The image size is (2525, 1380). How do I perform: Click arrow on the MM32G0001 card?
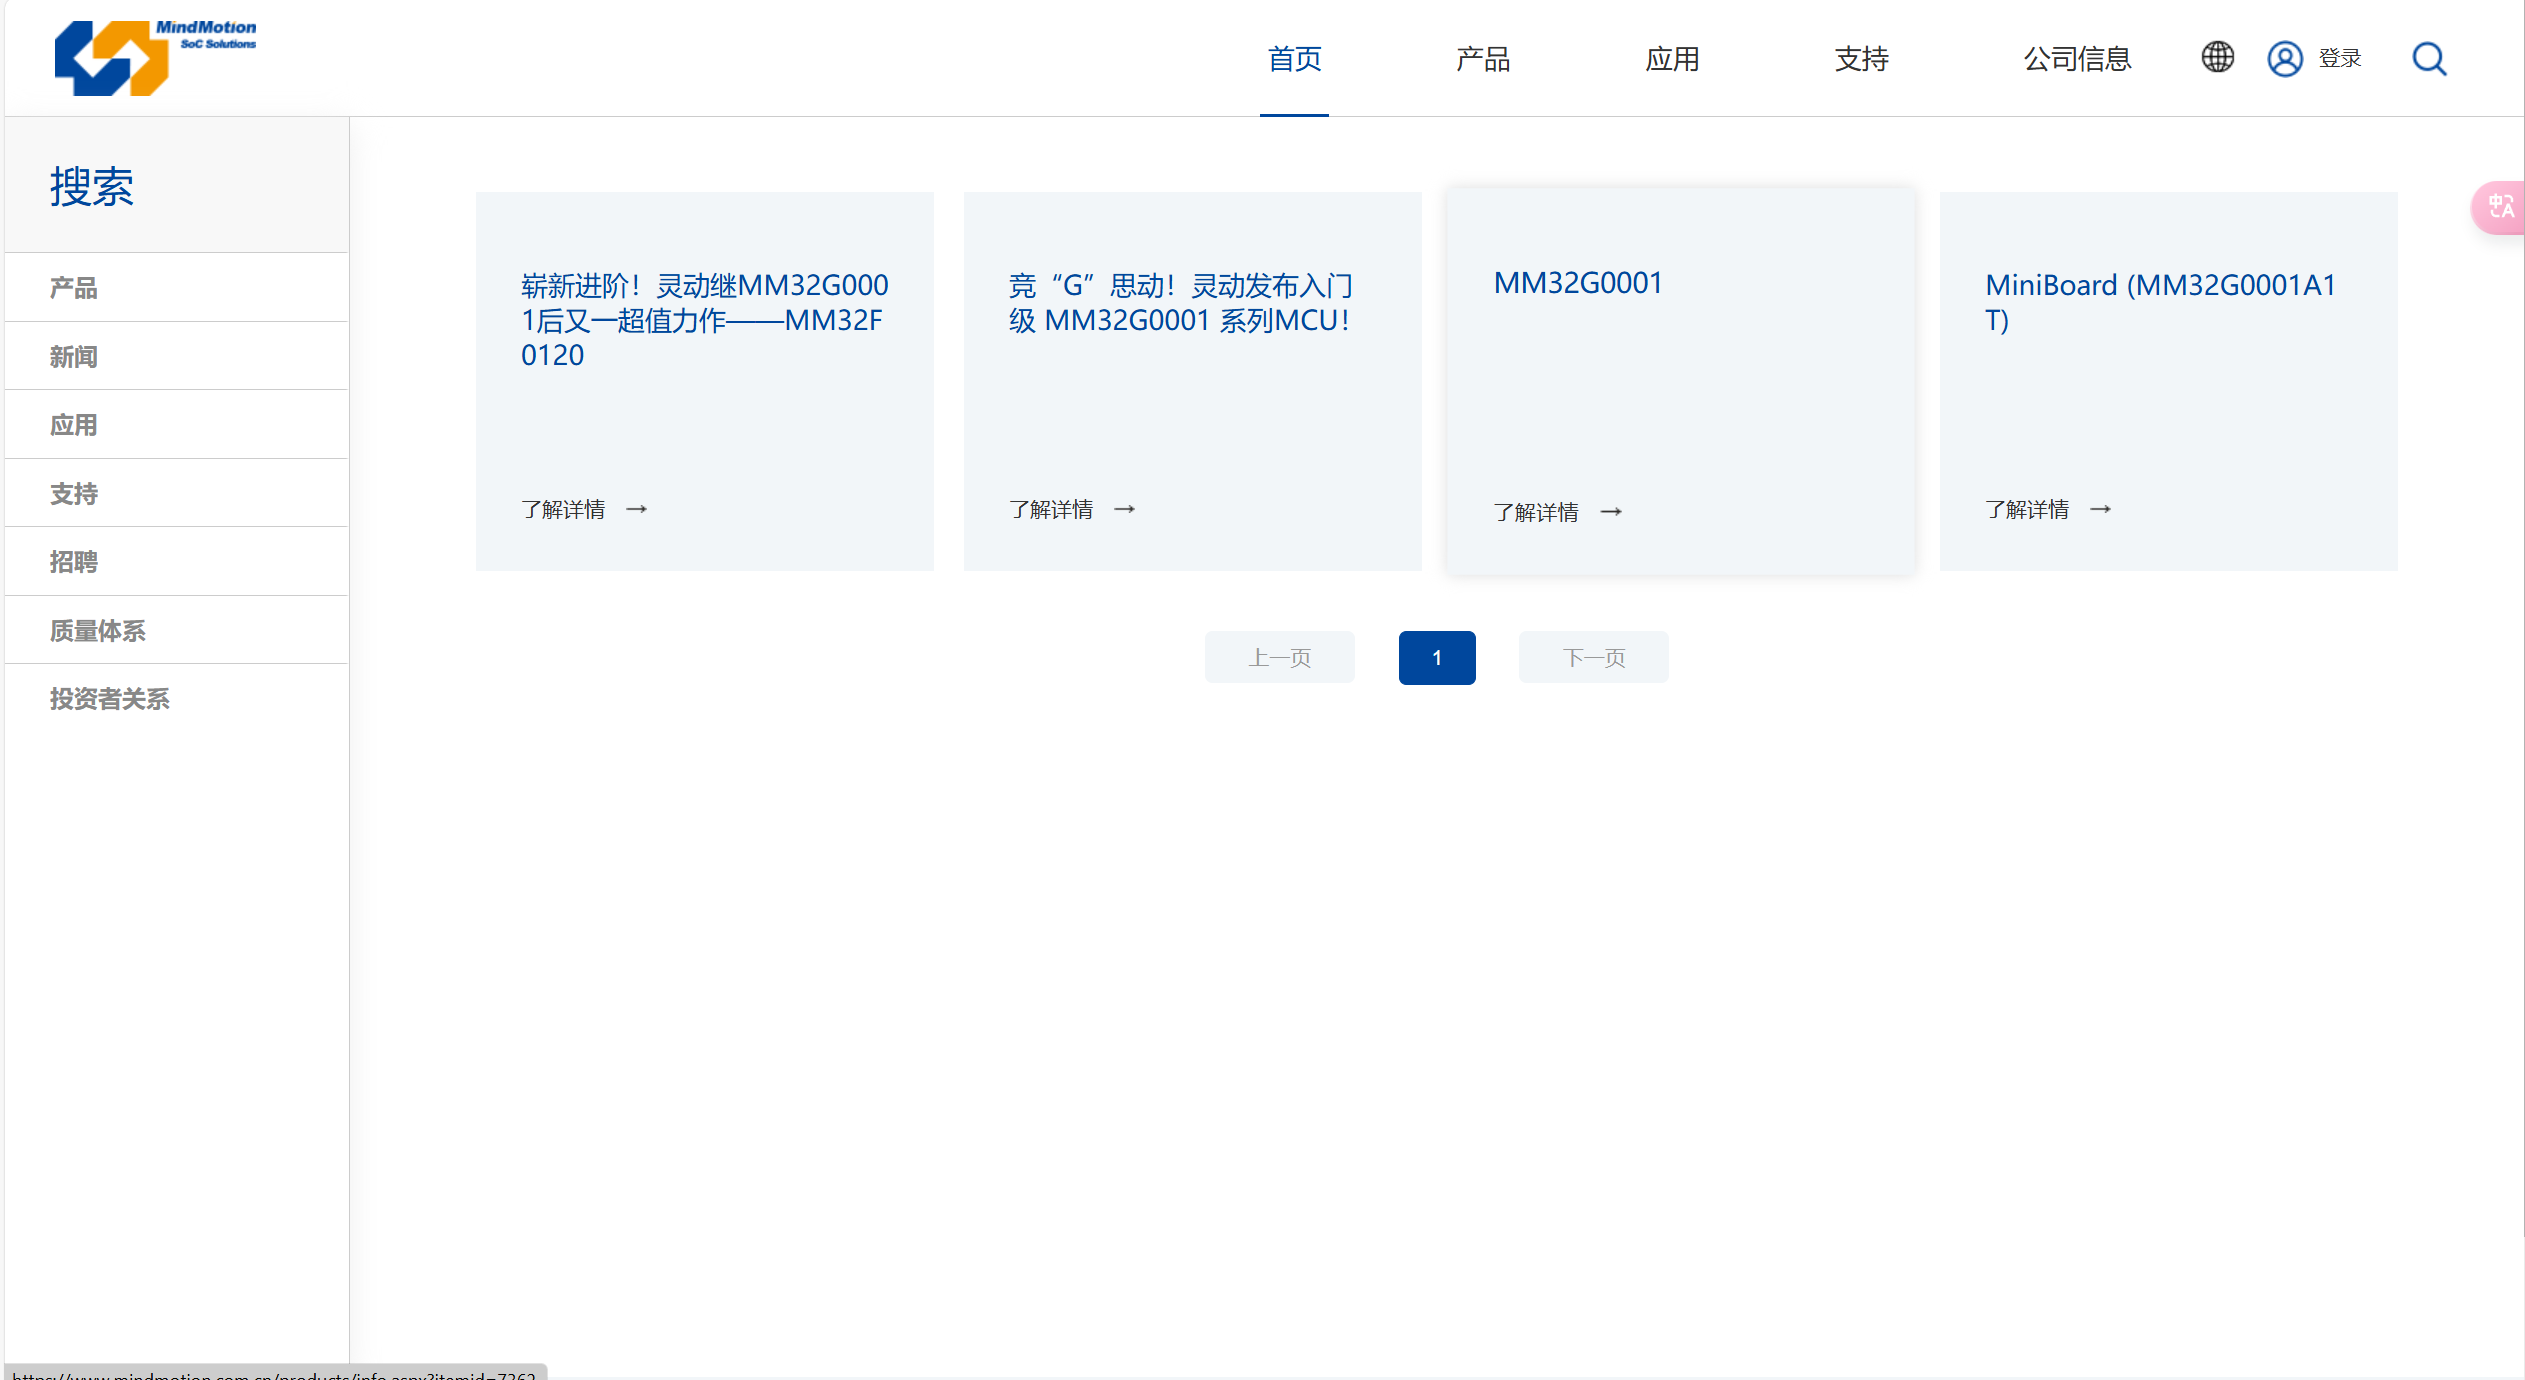click(x=1611, y=512)
